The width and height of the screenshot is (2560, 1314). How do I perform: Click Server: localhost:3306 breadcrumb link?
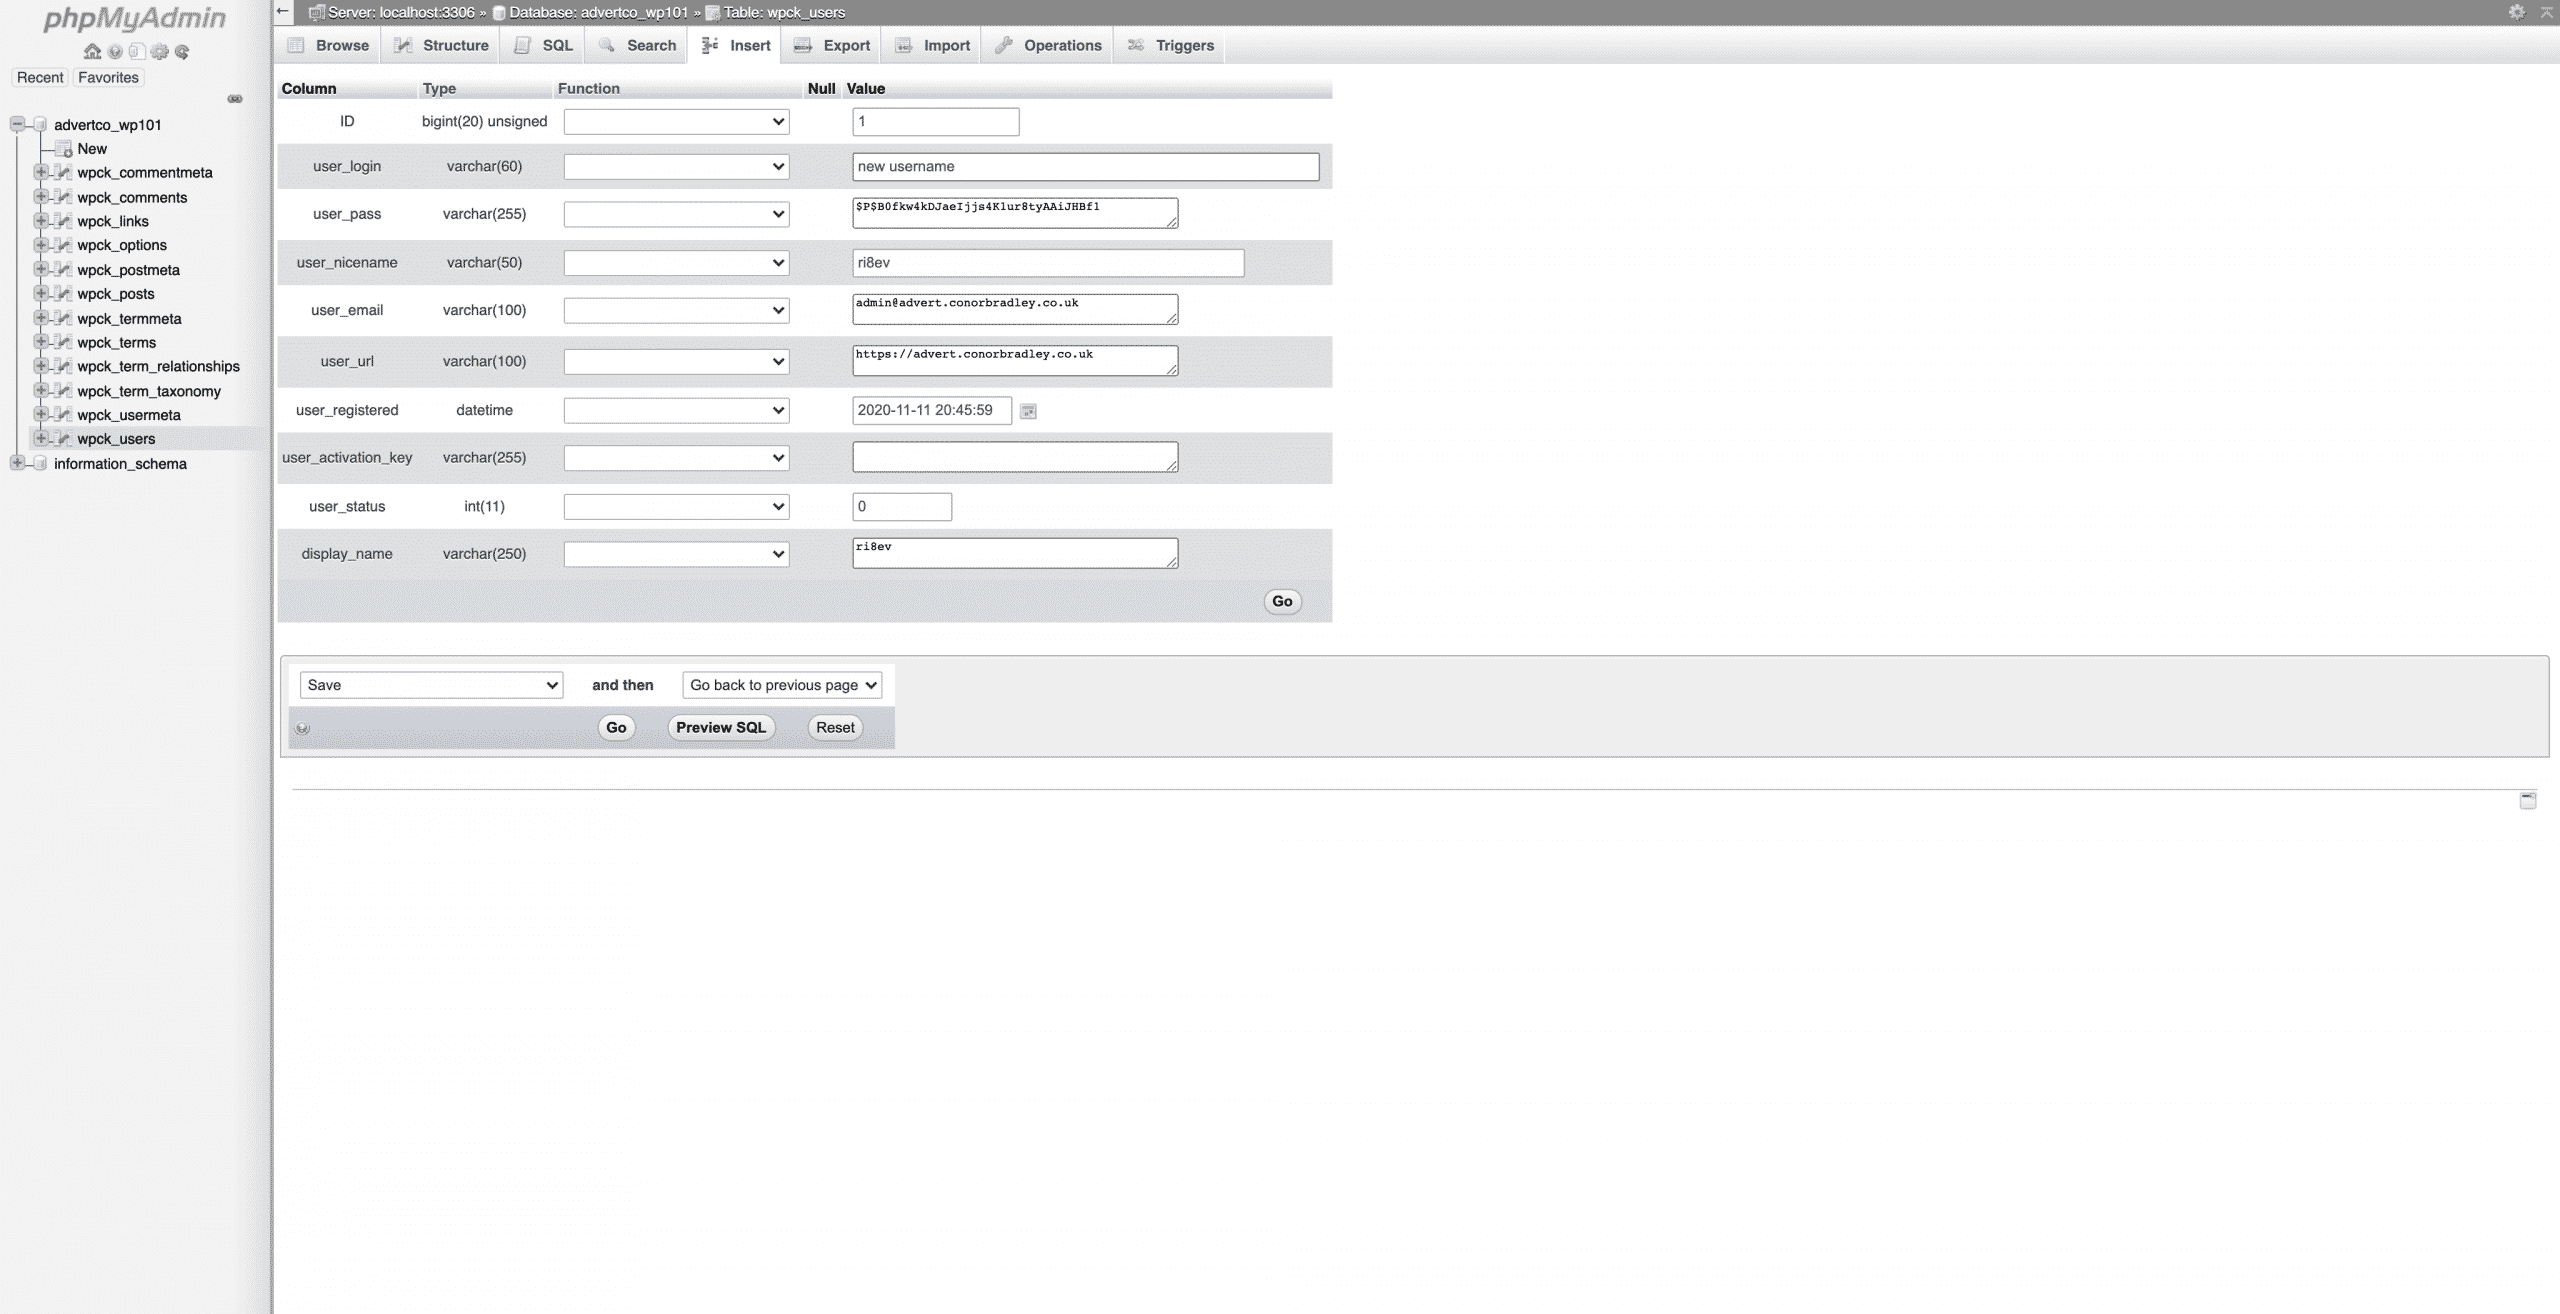click(x=401, y=12)
